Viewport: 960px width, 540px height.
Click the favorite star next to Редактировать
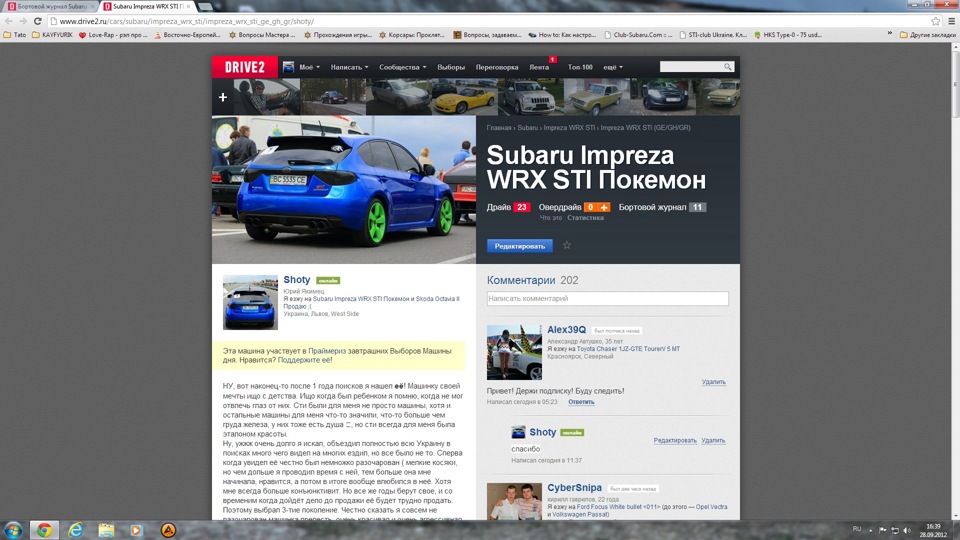click(x=567, y=245)
